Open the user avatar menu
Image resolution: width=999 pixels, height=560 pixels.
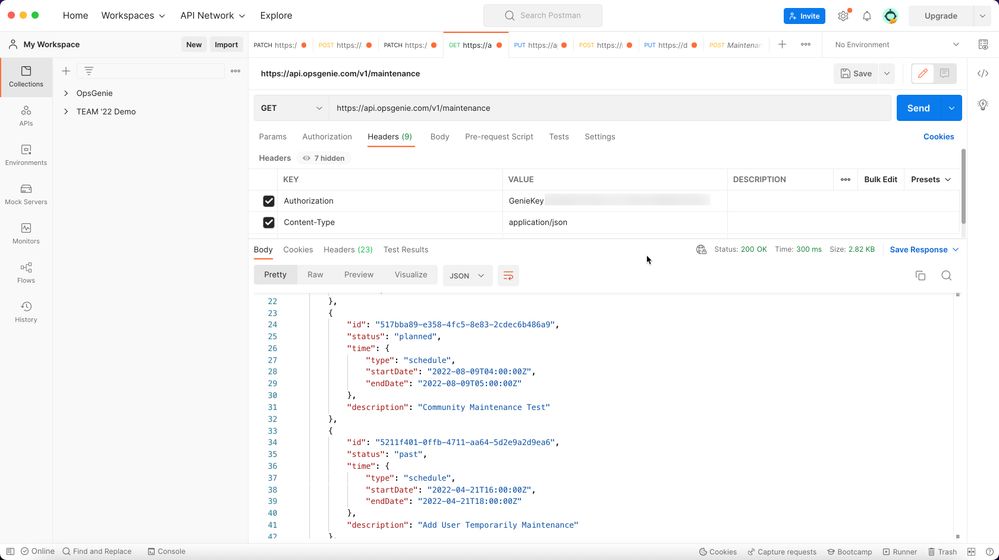click(x=890, y=16)
